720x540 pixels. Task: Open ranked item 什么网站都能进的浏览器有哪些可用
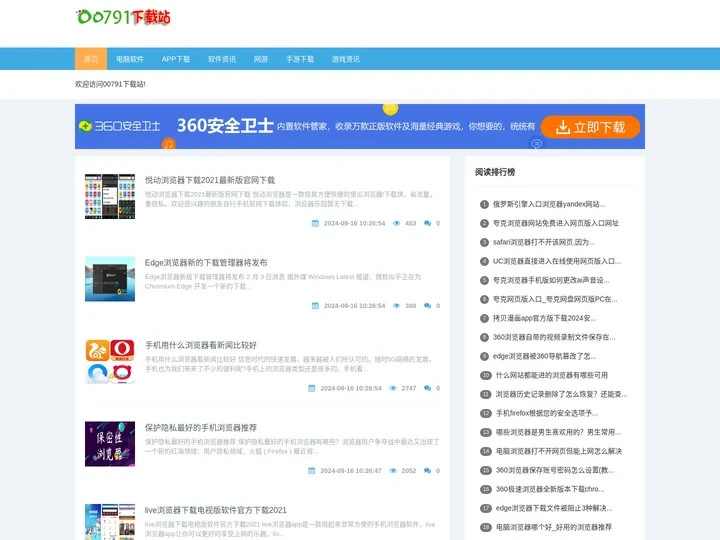pos(551,375)
